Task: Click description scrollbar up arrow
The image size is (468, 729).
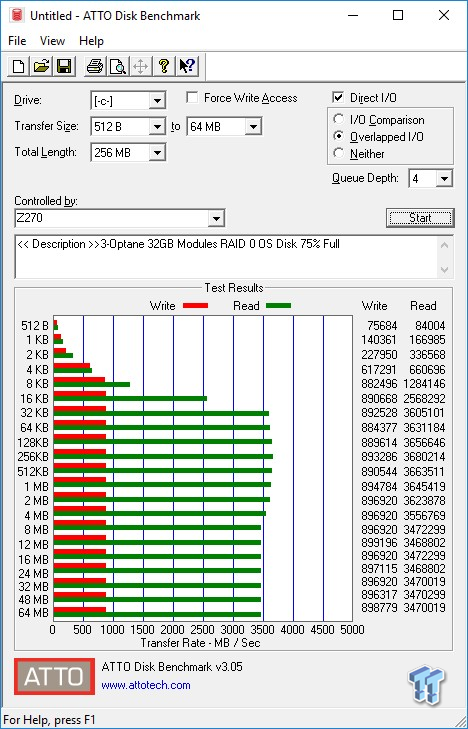Action: coord(445,245)
